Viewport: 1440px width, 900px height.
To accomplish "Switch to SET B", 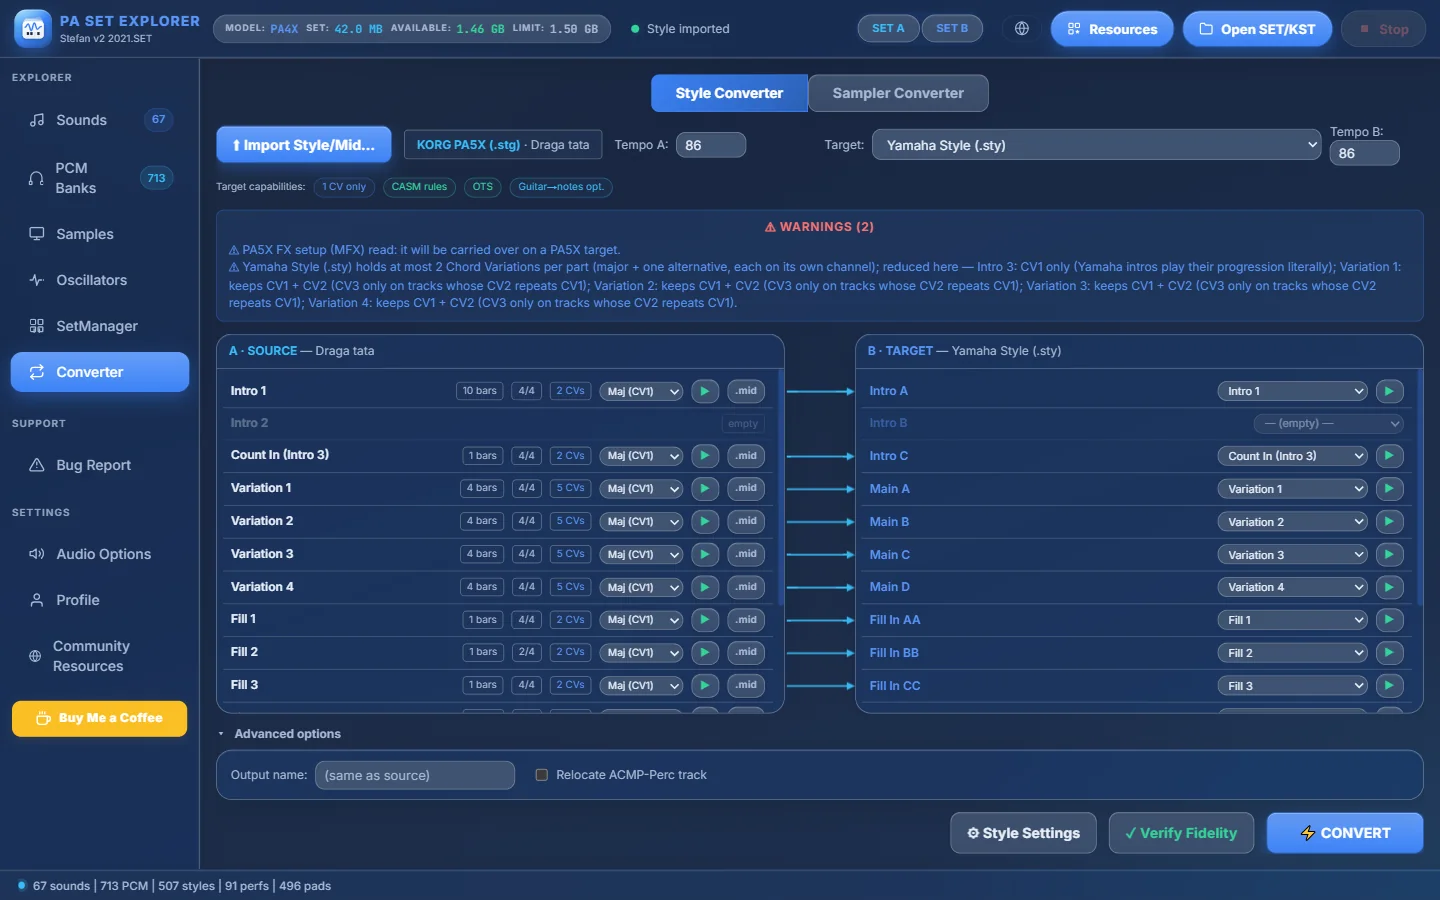I will pos(952,29).
